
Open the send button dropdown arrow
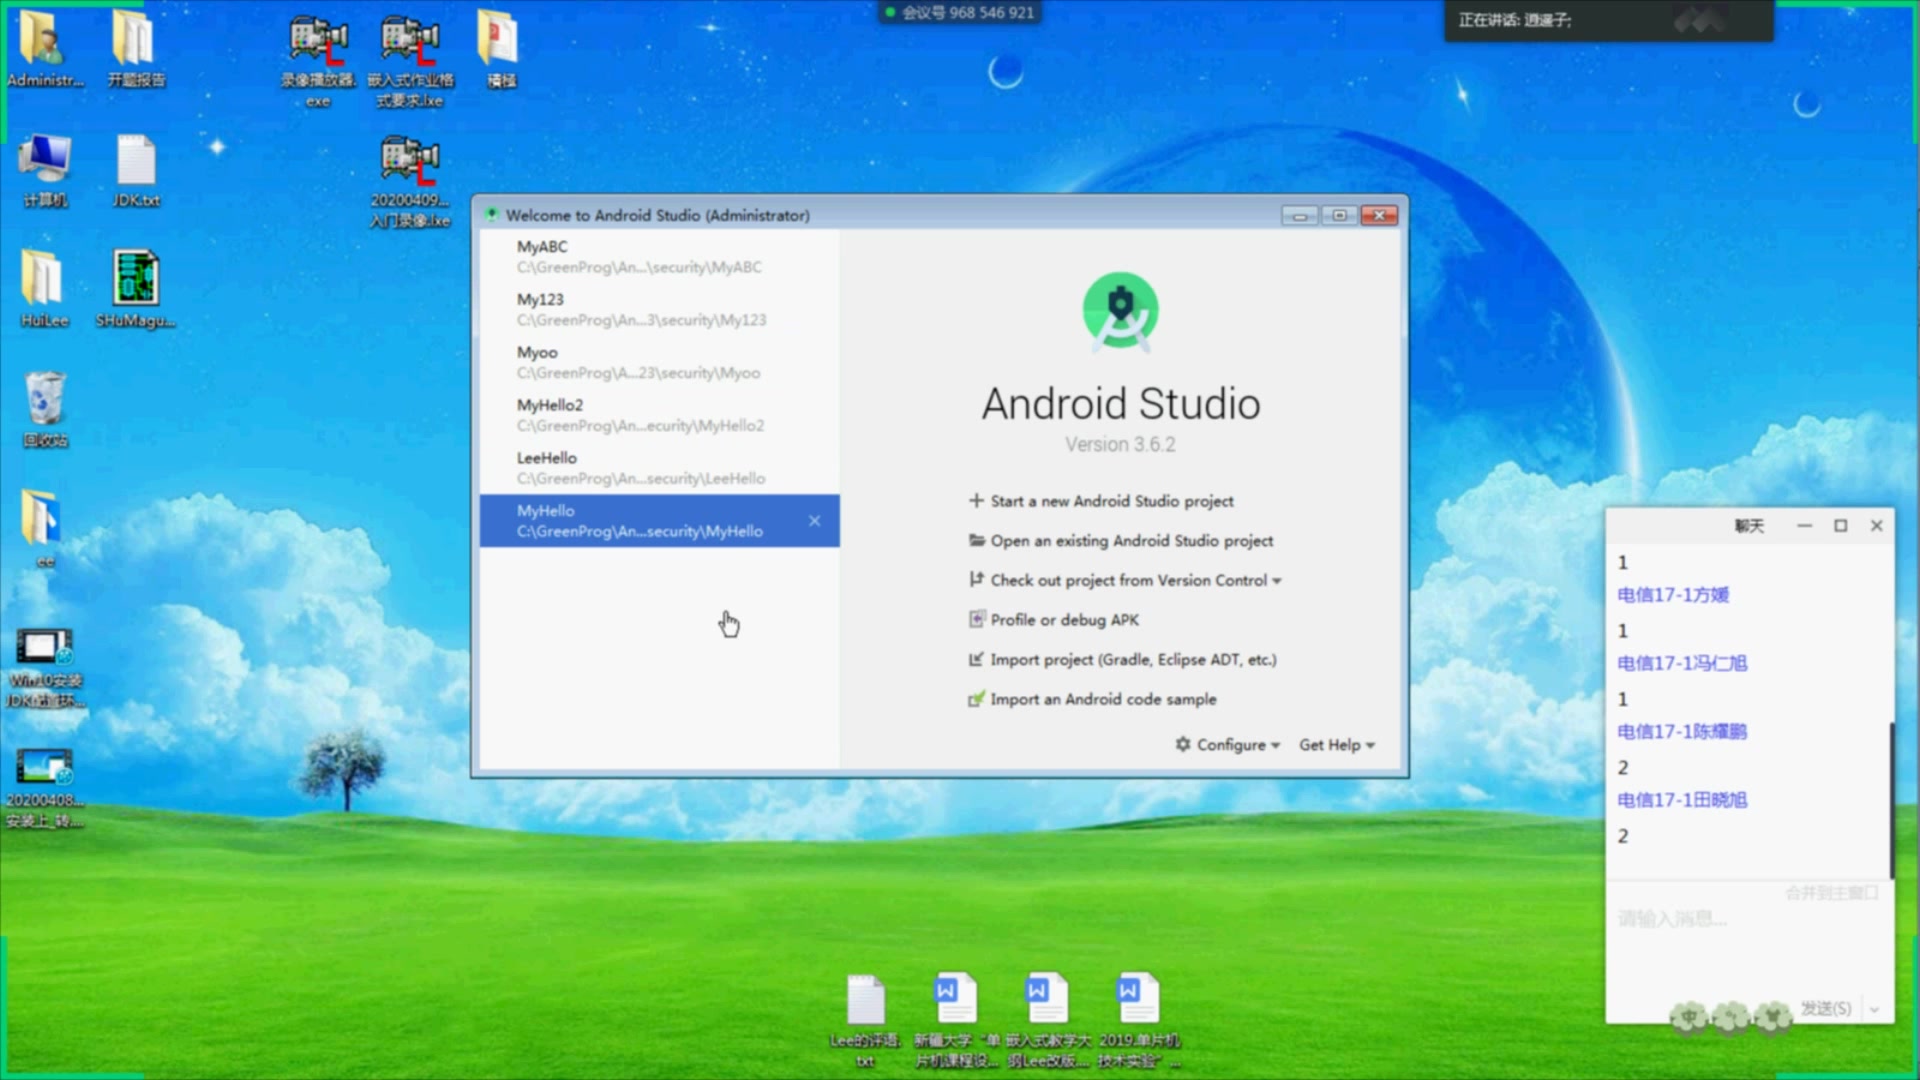pyautogui.click(x=1875, y=1010)
